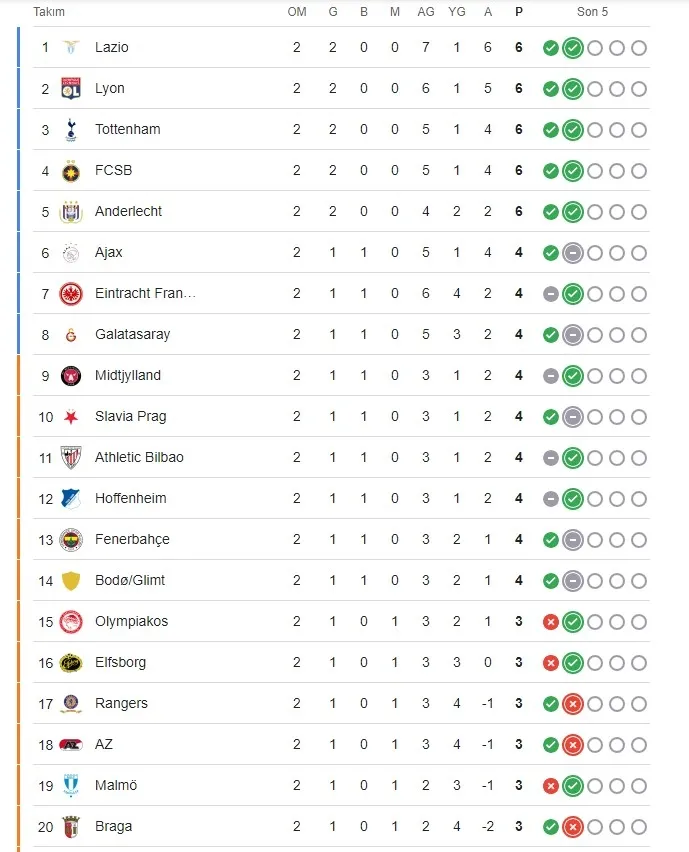Click the AG goals-for column header
Viewport: 689px width, 852px height.
426,12
